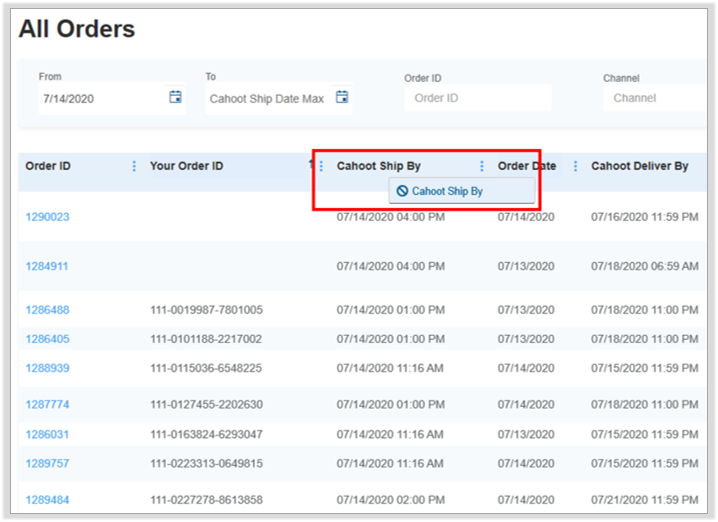Click the Channel filter input
Image resolution: width=718 pixels, height=522 pixels.
(x=655, y=98)
